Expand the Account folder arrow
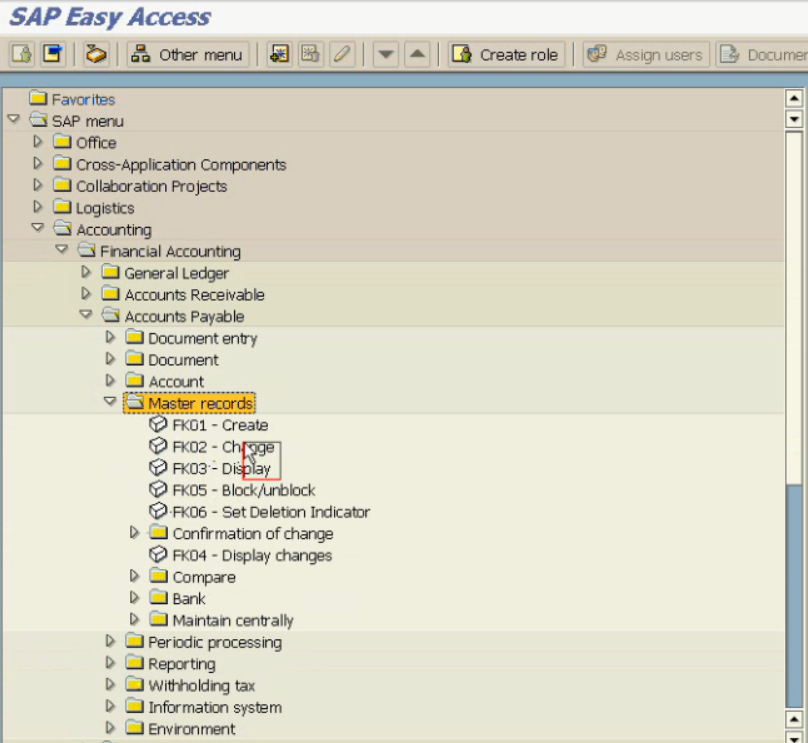Viewport: 808px width, 743px height. (110, 380)
